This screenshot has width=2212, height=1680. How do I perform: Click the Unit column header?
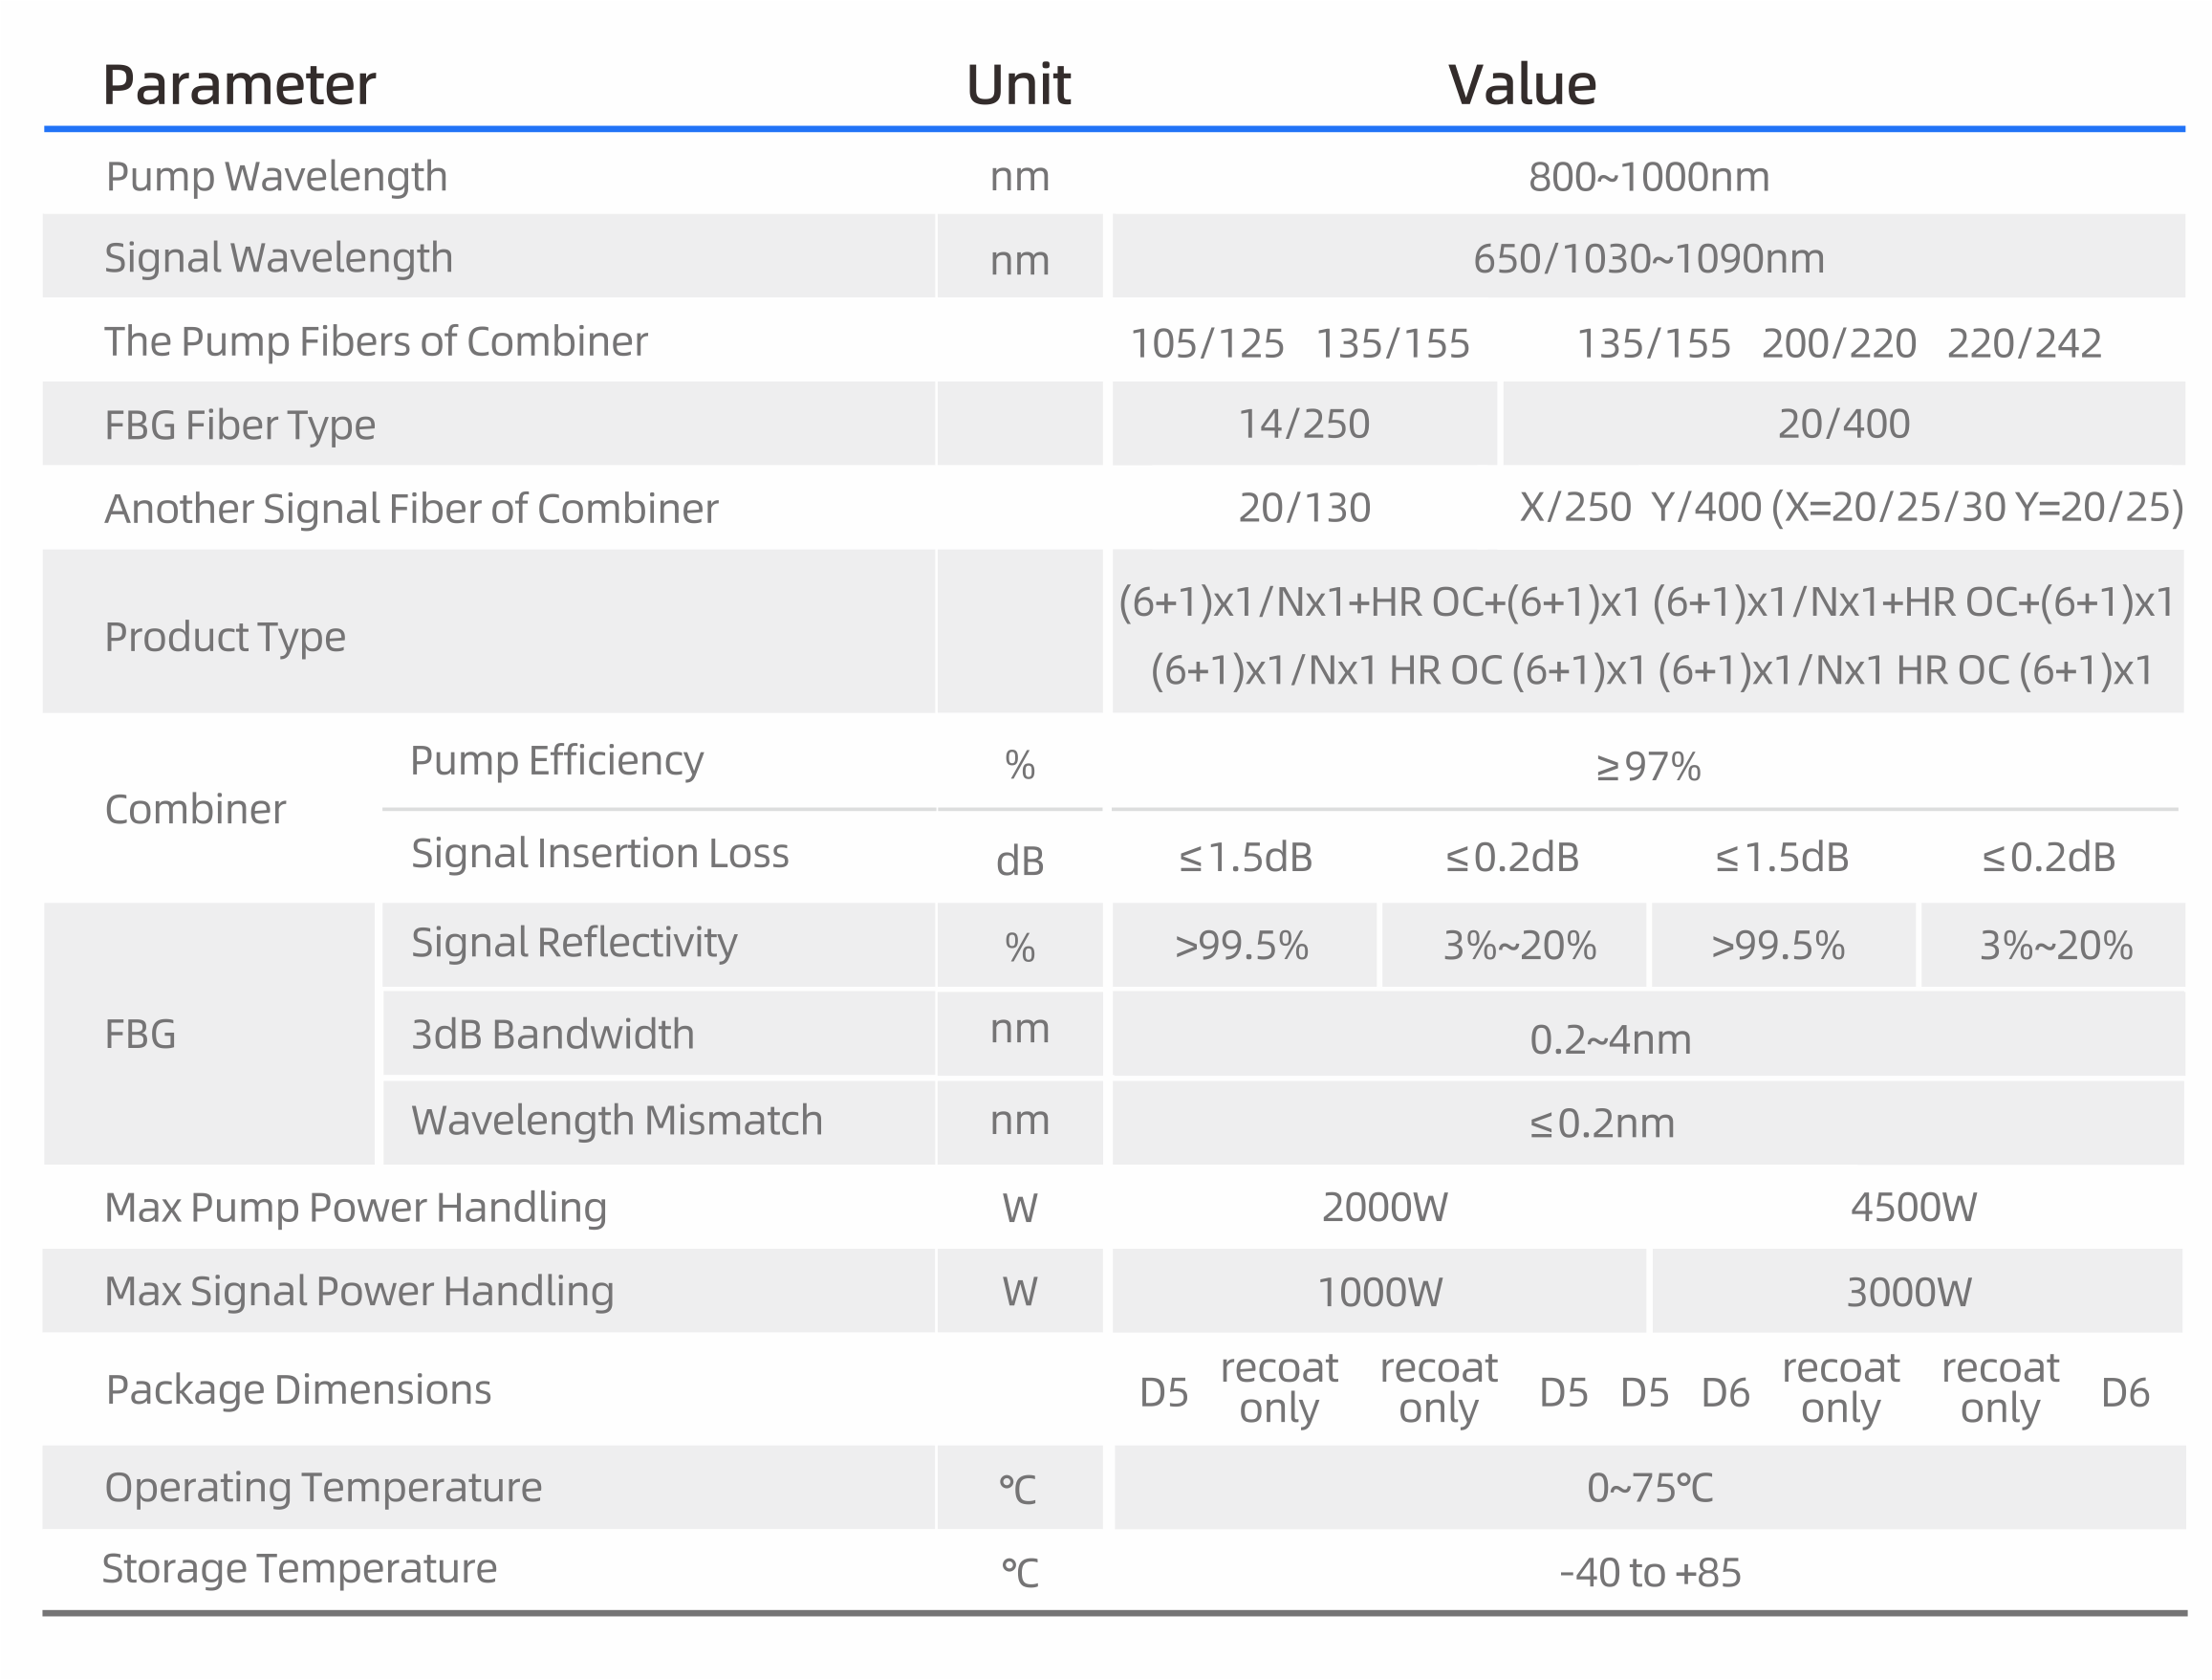[1018, 84]
